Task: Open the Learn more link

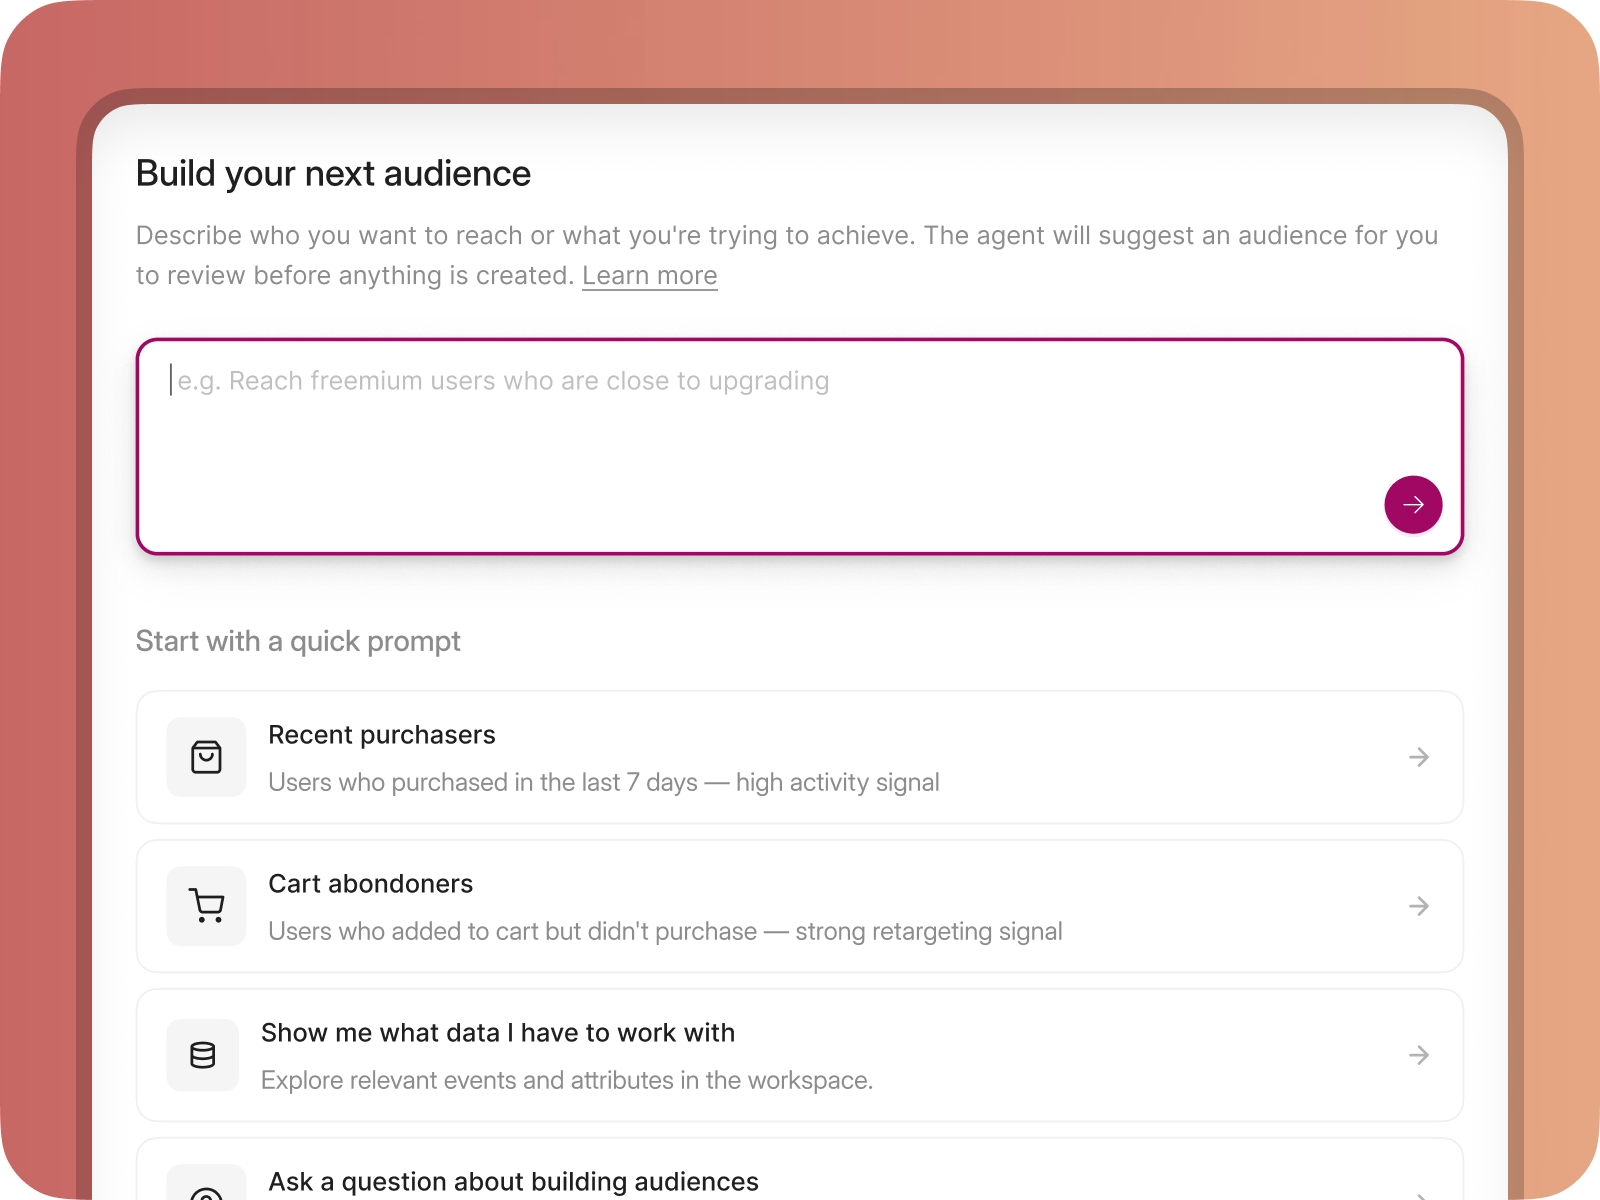Action: coord(650,275)
